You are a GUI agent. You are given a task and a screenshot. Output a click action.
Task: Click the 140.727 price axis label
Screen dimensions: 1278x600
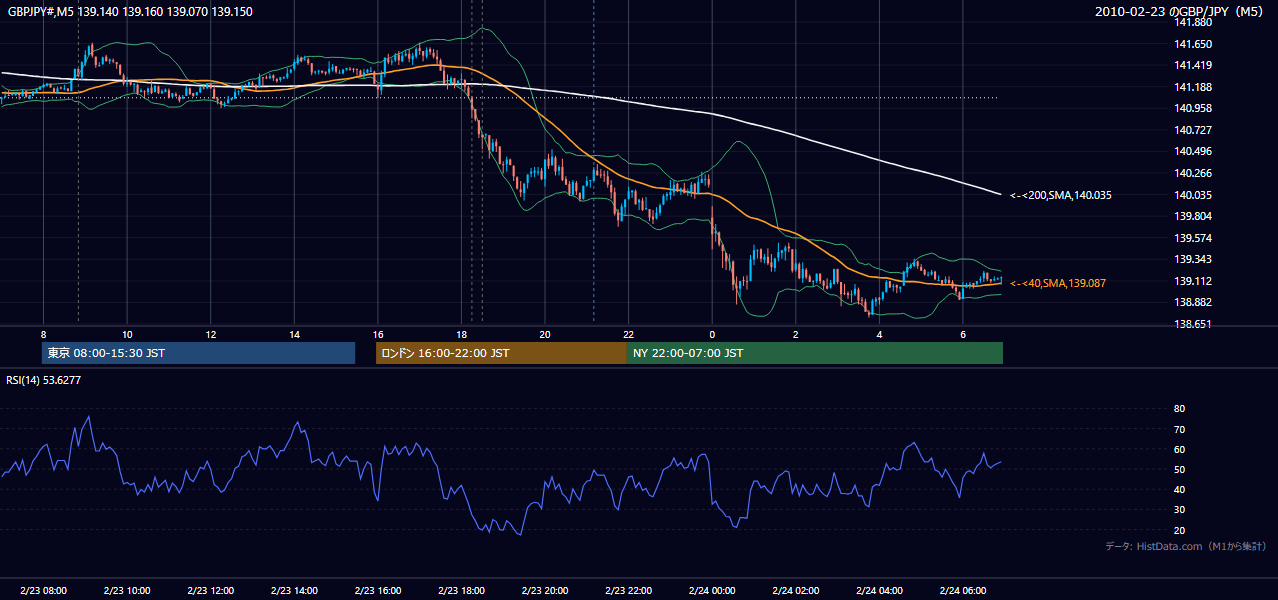[x=1193, y=130]
